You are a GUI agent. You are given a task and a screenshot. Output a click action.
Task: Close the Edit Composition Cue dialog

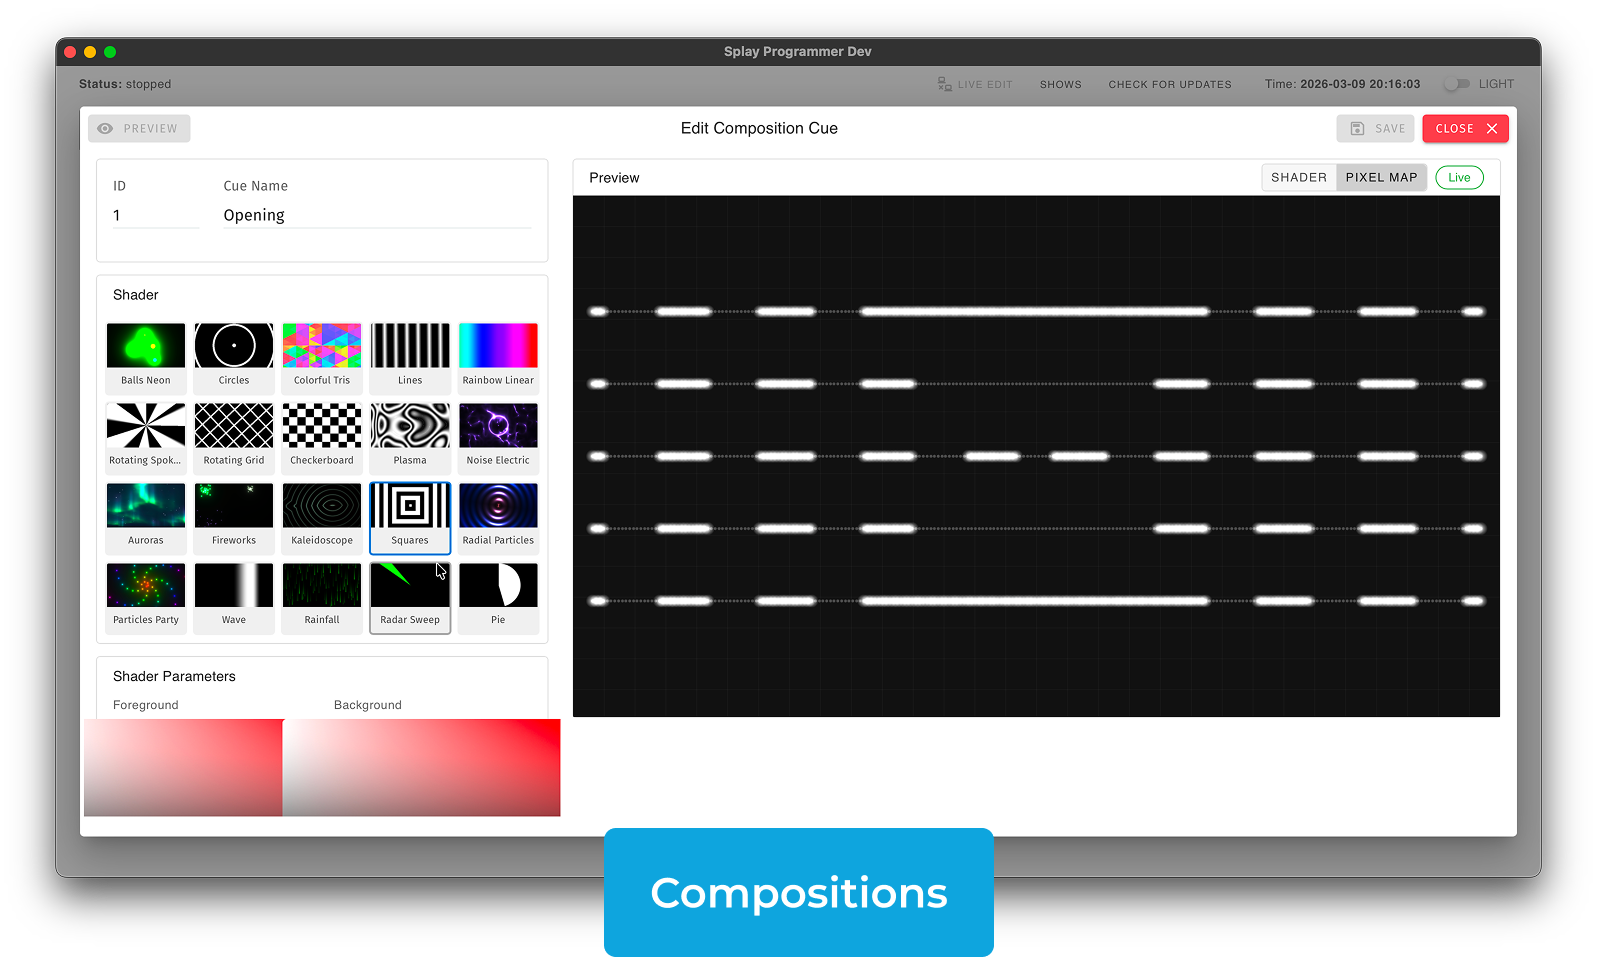tap(1465, 129)
